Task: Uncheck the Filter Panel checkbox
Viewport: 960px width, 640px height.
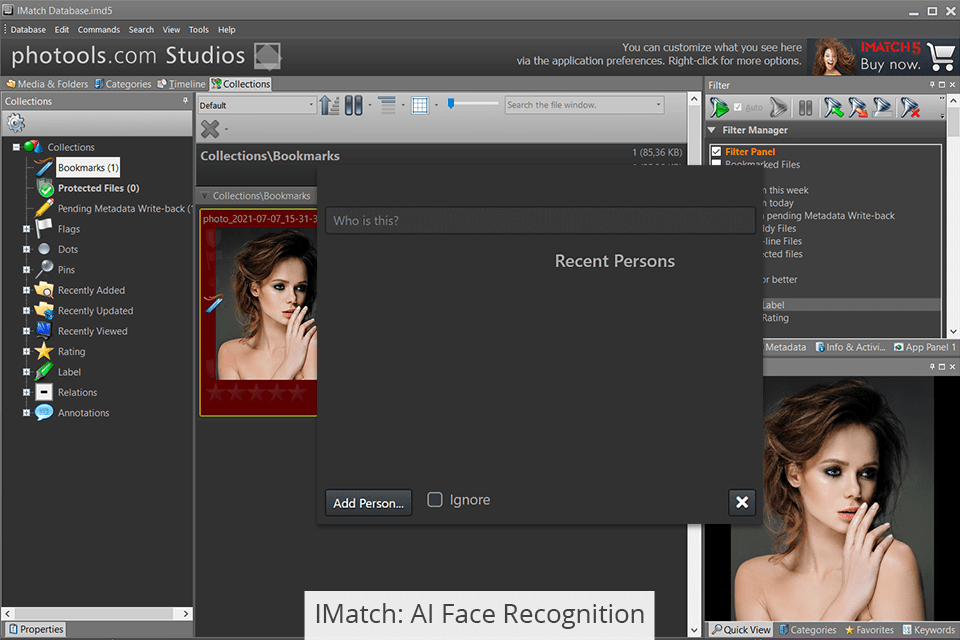Action: 715,152
